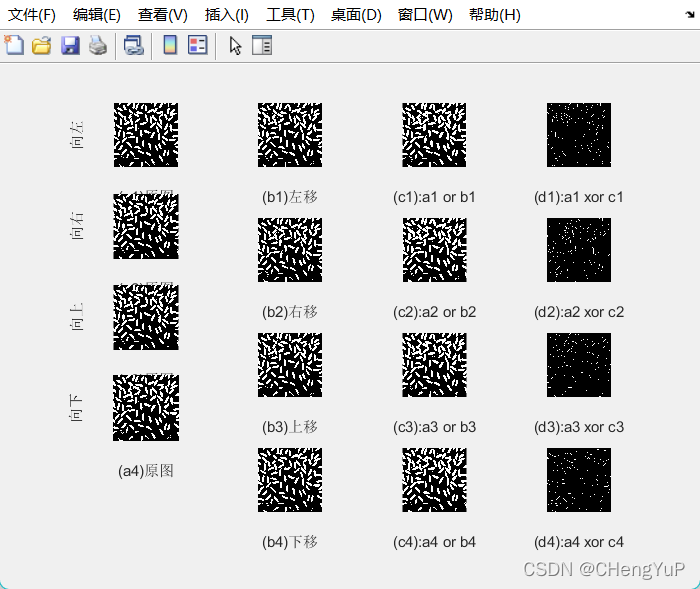Select the 向下 original image subplot

(x=146, y=408)
